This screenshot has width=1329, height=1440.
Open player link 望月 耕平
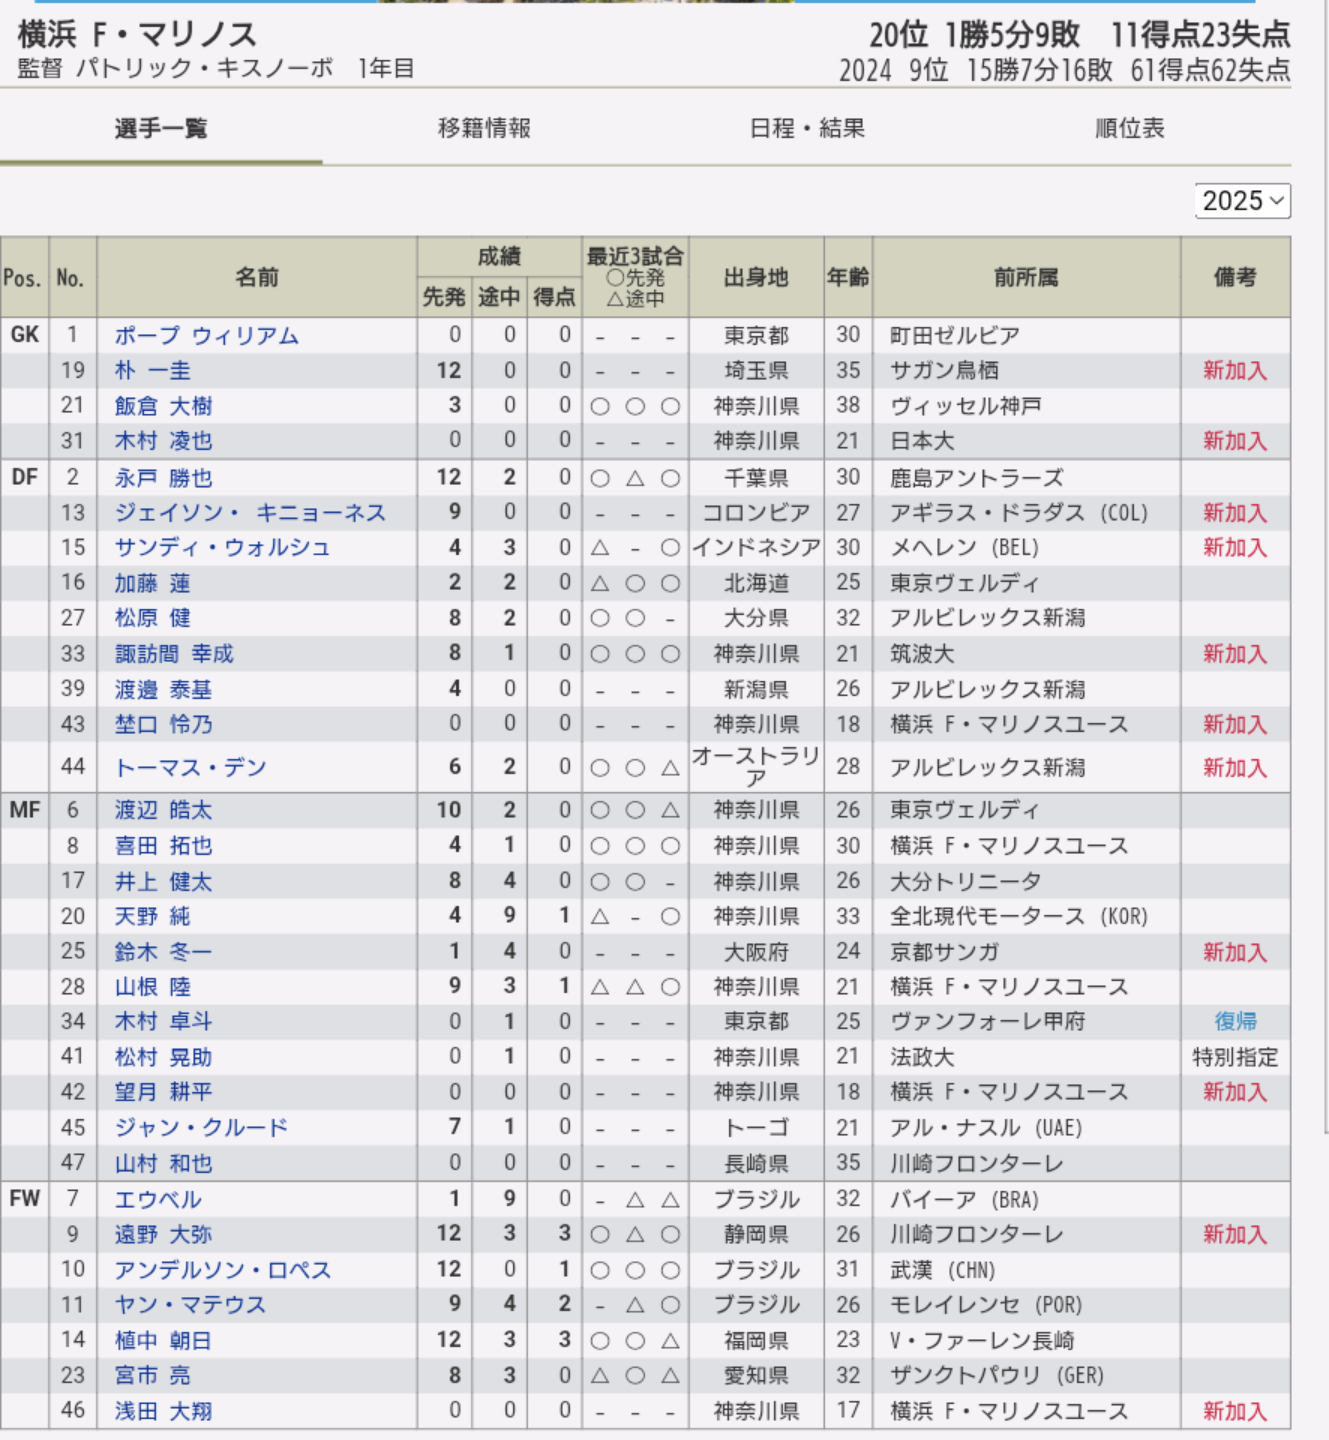pyautogui.click(x=163, y=1092)
